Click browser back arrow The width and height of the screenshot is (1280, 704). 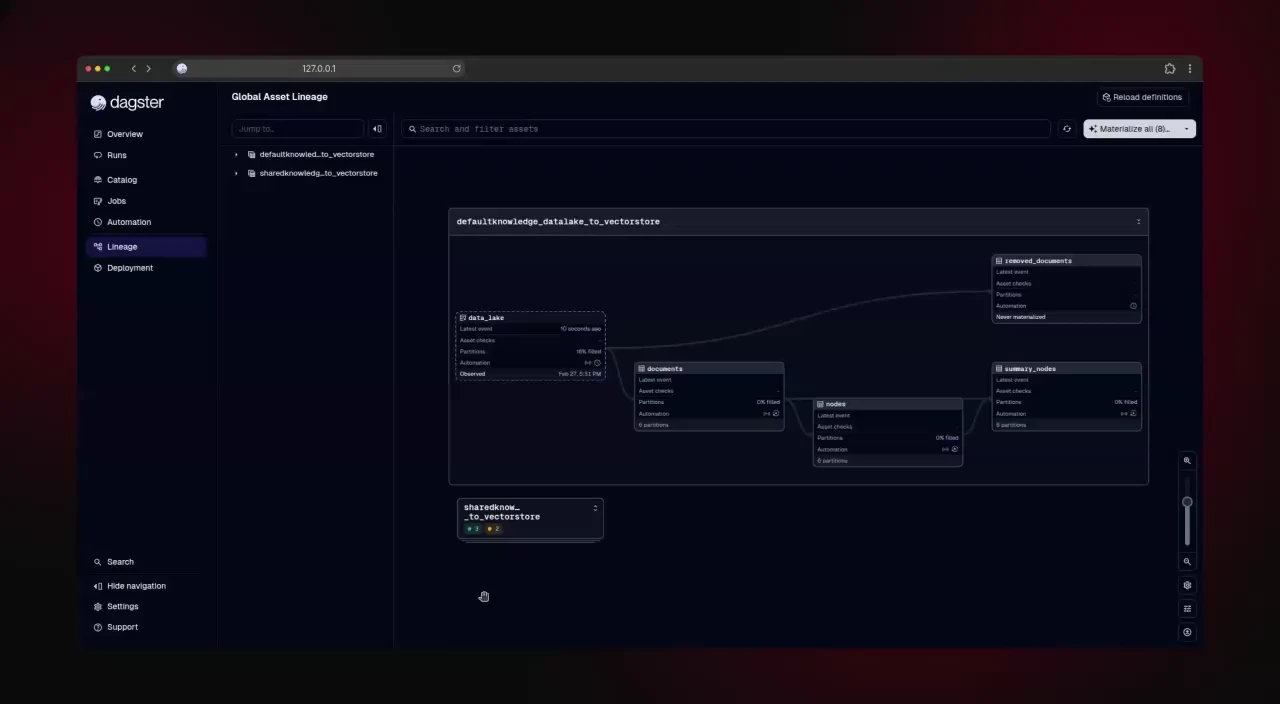coord(134,69)
